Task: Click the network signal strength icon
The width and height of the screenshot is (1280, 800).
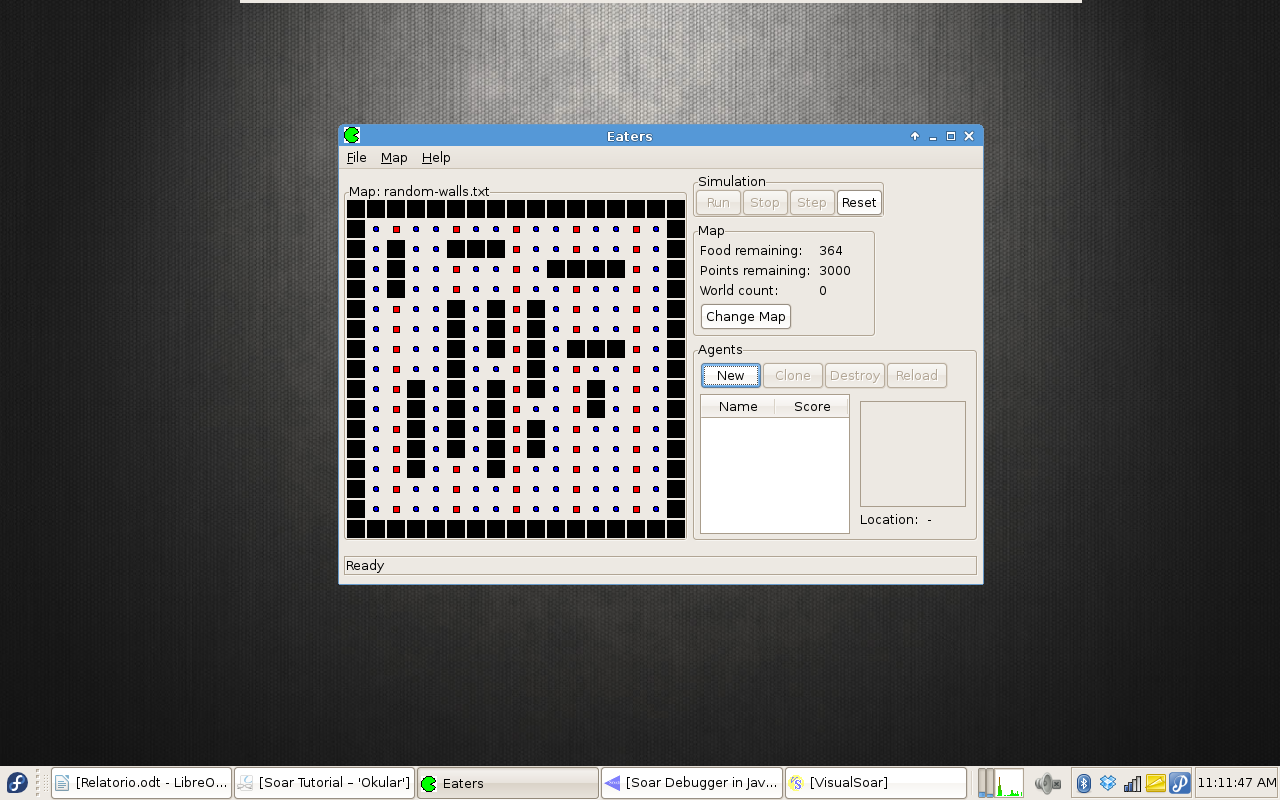Action: [x=1132, y=783]
